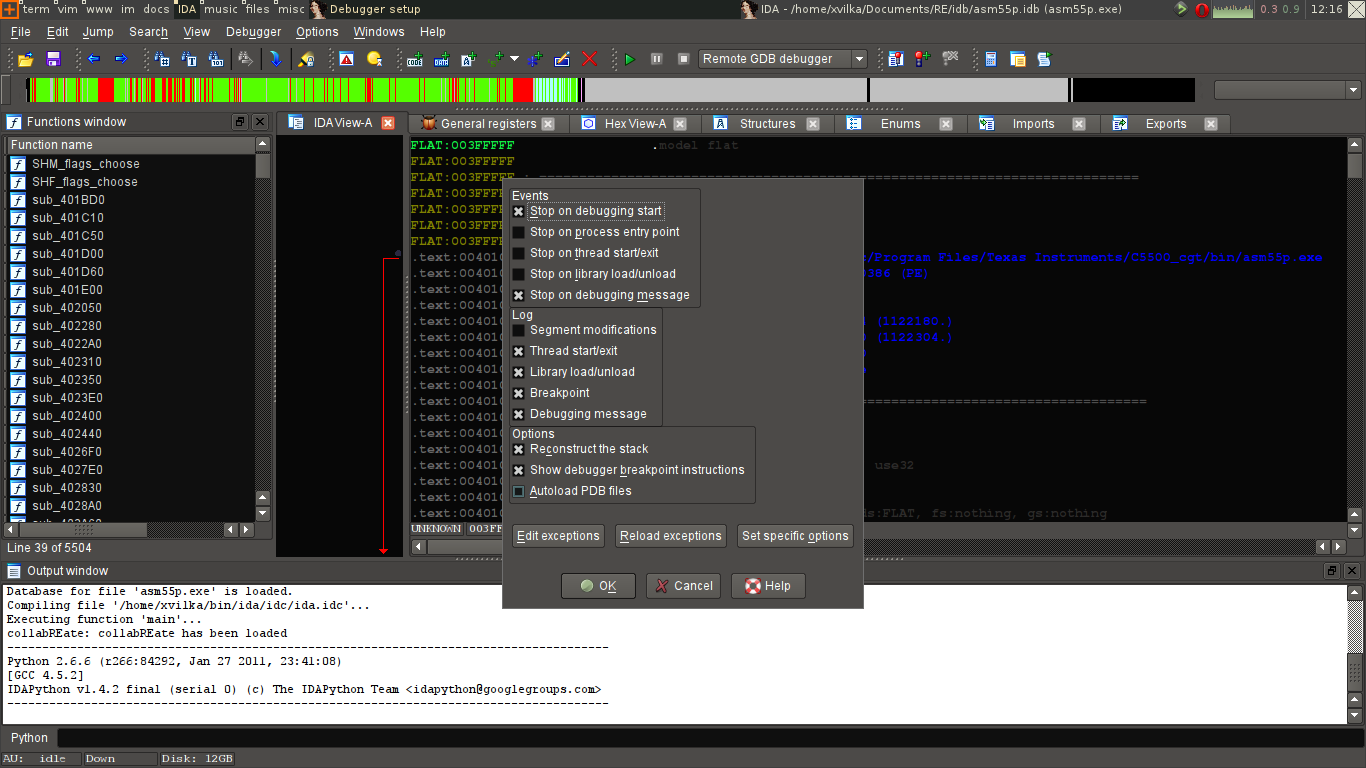Jump back with the blue left arrow
The image size is (1366, 768).
click(x=94, y=59)
